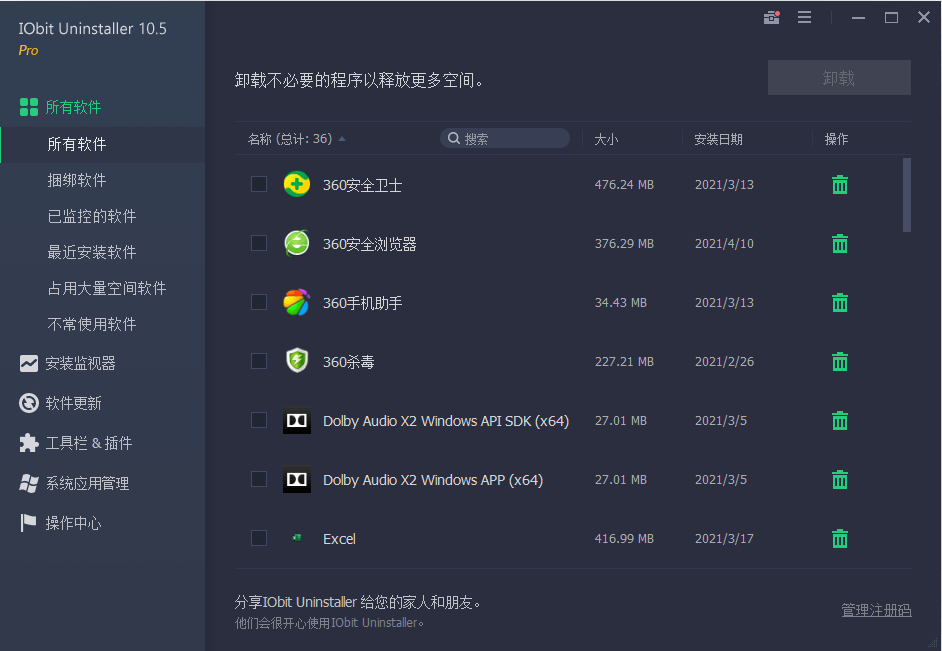The width and height of the screenshot is (942, 651).
Task: Open 工具栏 & 插件 section icon
Action: point(28,443)
